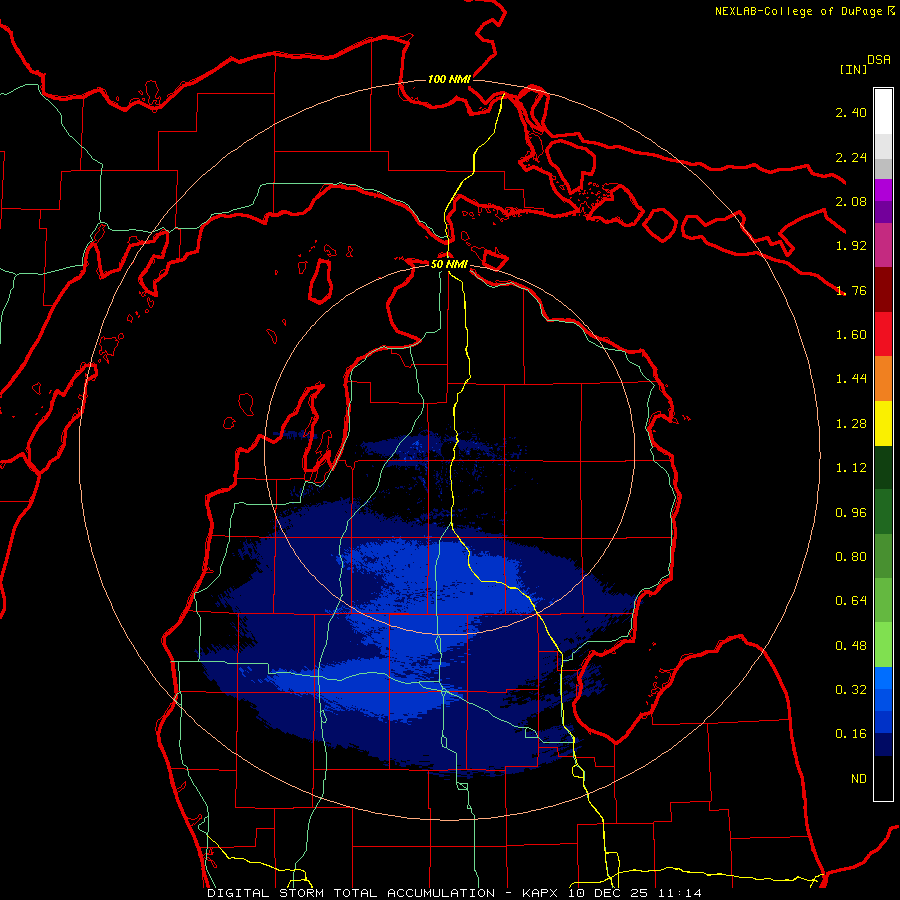The height and width of the screenshot is (900, 900).
Task: Click the 1.76 legend value
Action: [x=851, y=290]
